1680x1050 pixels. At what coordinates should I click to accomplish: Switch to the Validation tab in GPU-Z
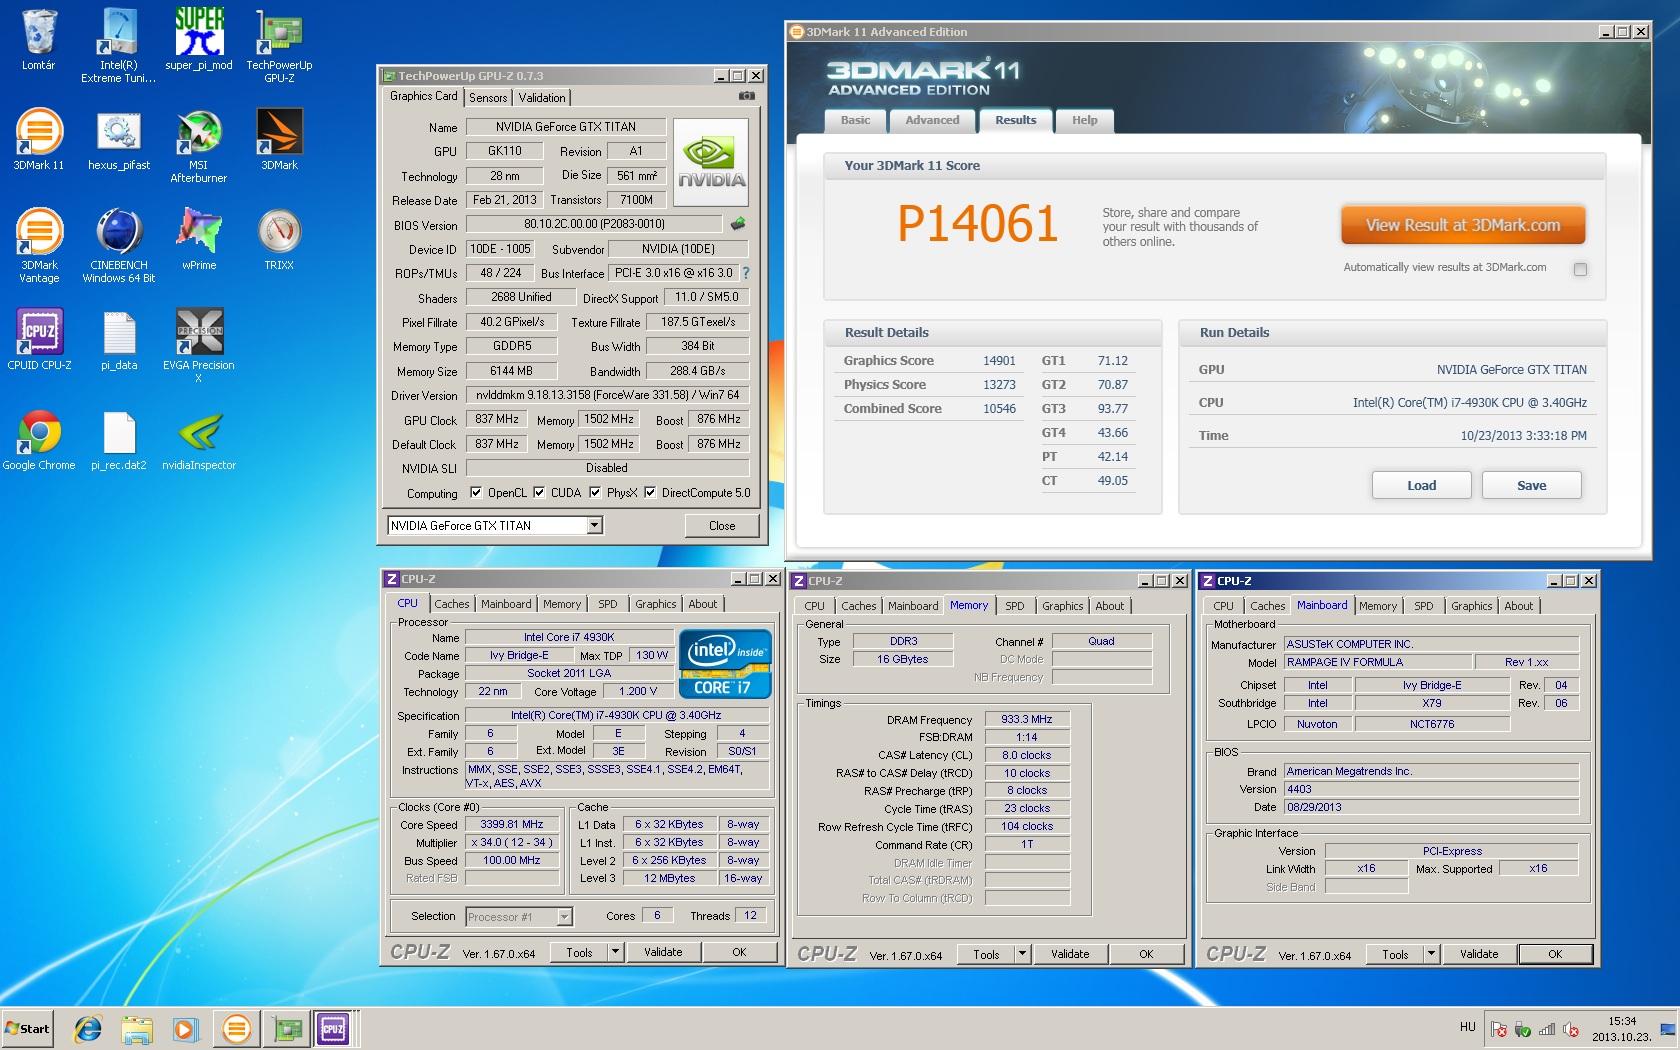pyautogui.click(x=542, y=98)
